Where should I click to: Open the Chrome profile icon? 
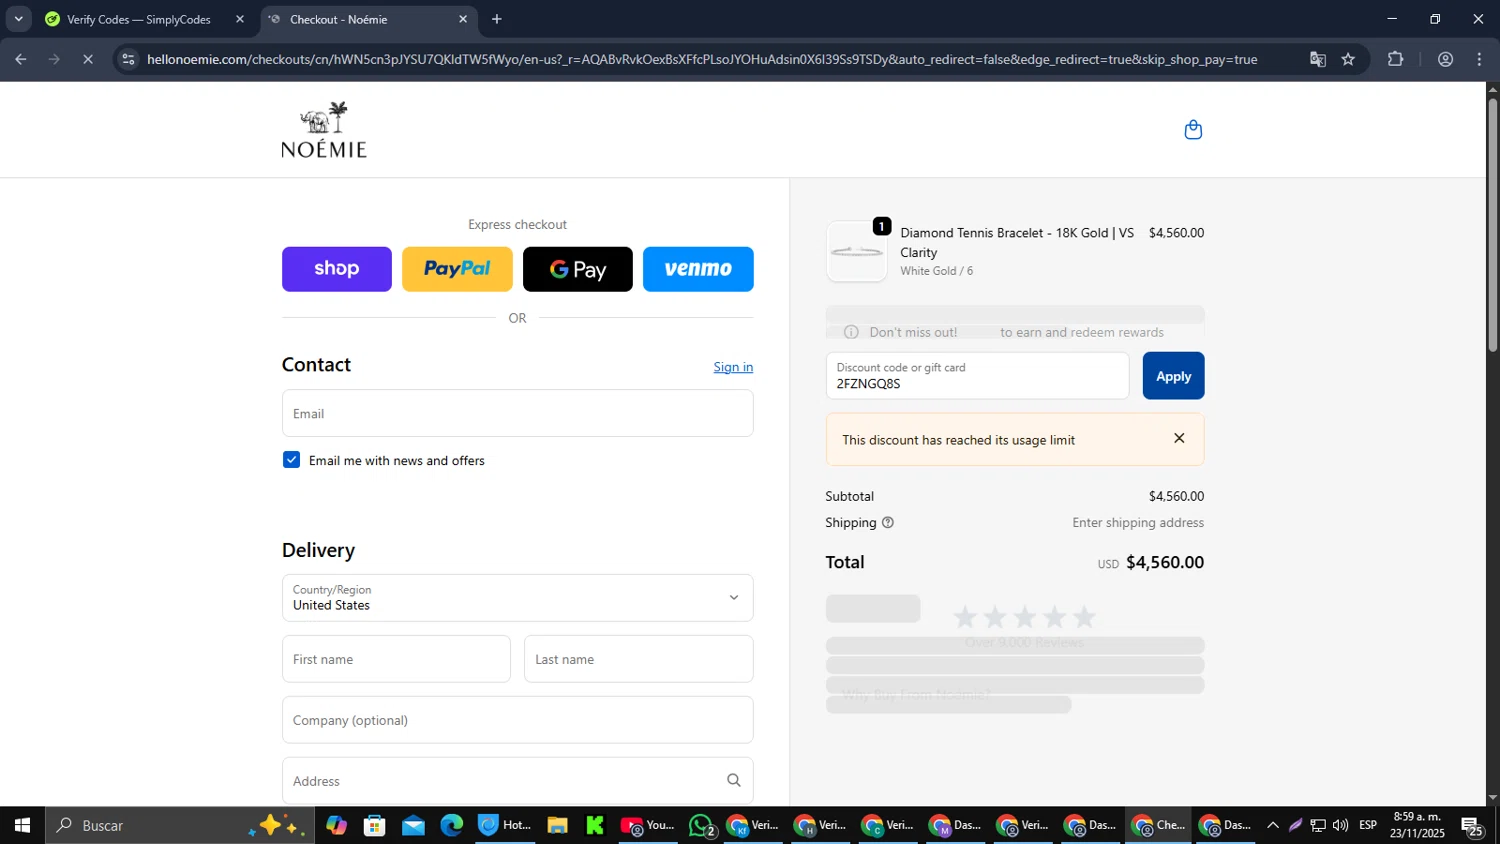pyautogui.click(x=1445, y=59)
